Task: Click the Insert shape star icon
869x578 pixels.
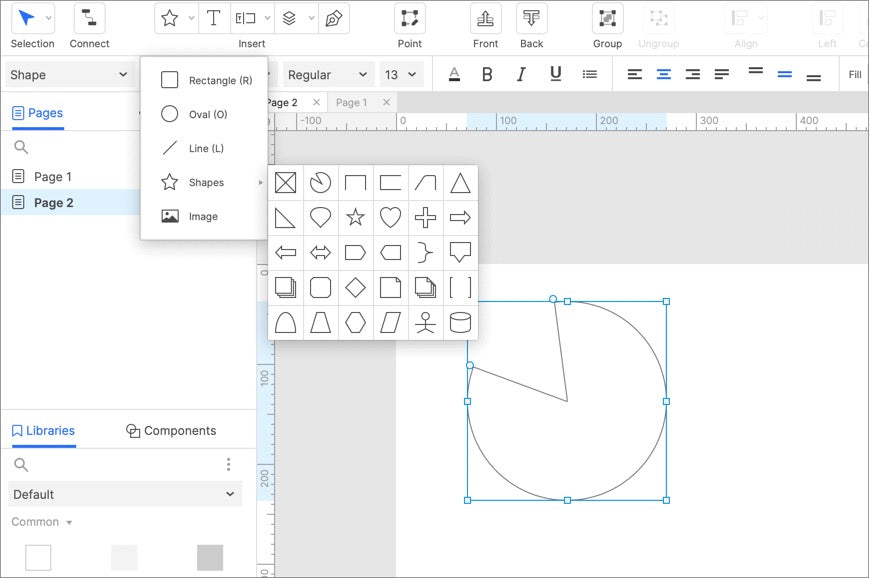Action: pos(170,18)
